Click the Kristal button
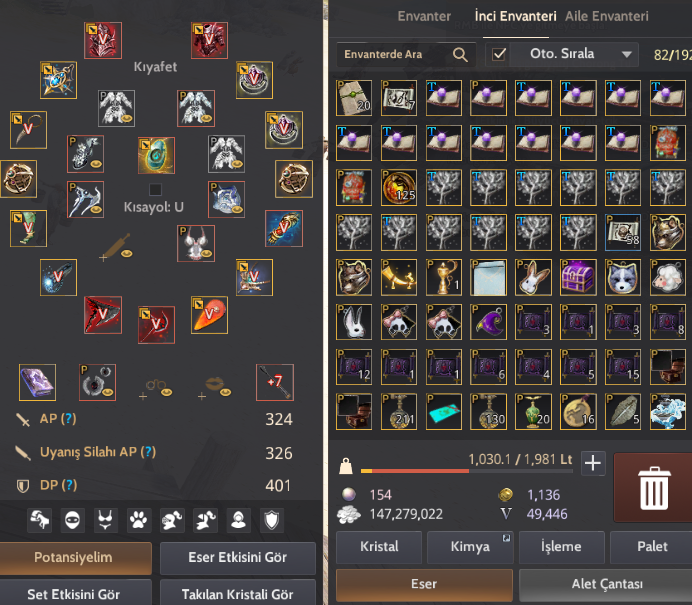The height and width of the screenshot is (605, 692). (379, 547)
